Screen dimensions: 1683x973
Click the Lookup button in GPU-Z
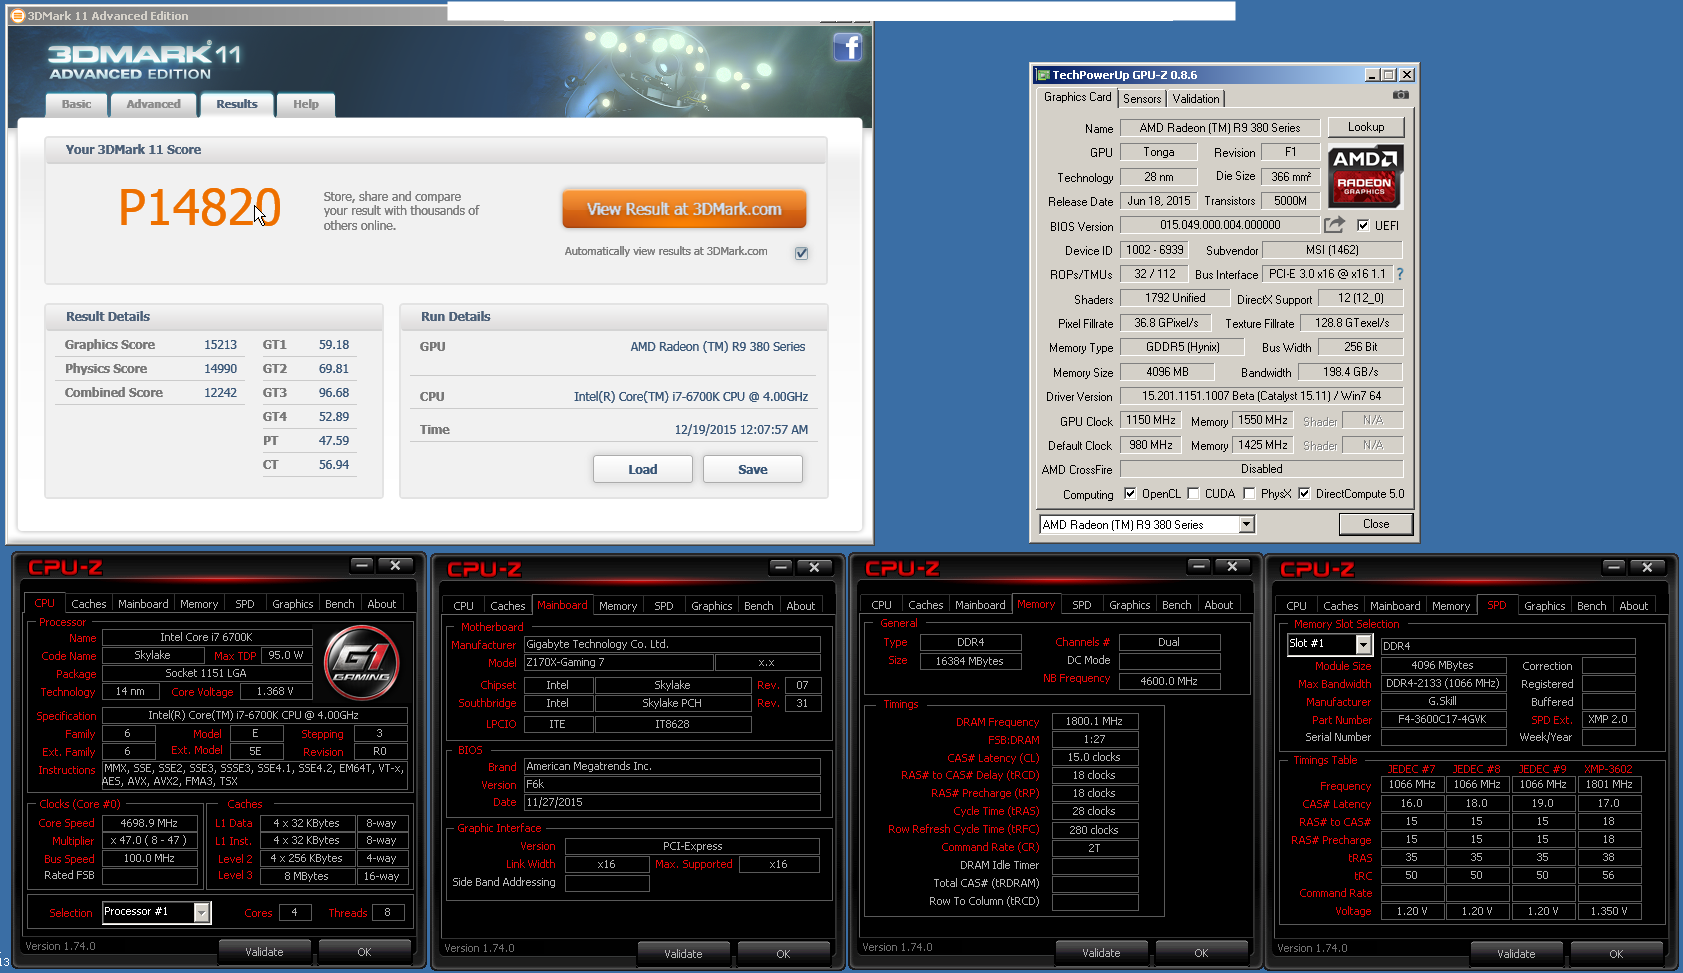[1366, 127]
